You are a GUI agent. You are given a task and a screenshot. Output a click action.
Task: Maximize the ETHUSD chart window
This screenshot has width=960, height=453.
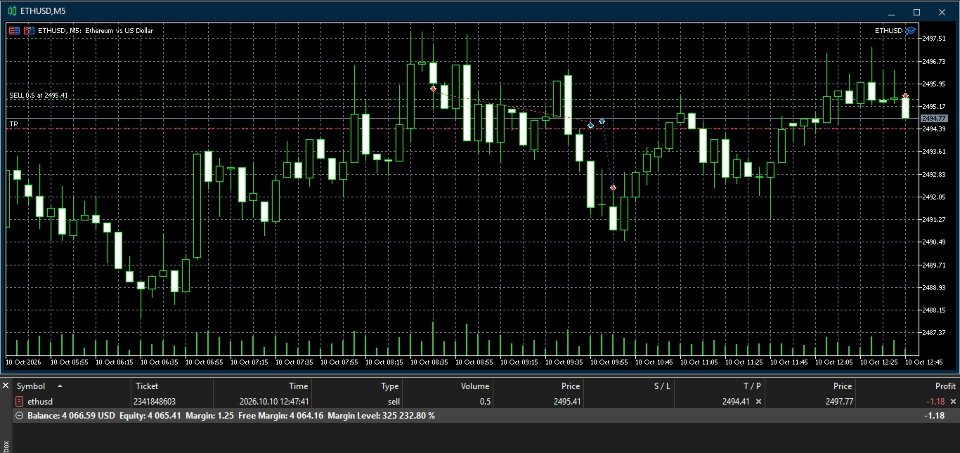917,12
